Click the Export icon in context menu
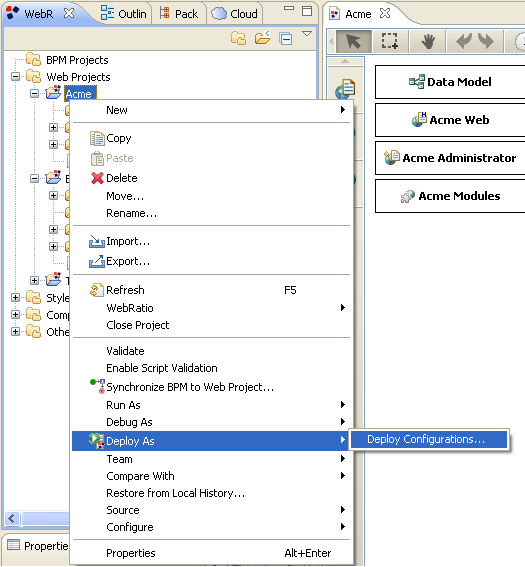 click(x=97, y=261)
